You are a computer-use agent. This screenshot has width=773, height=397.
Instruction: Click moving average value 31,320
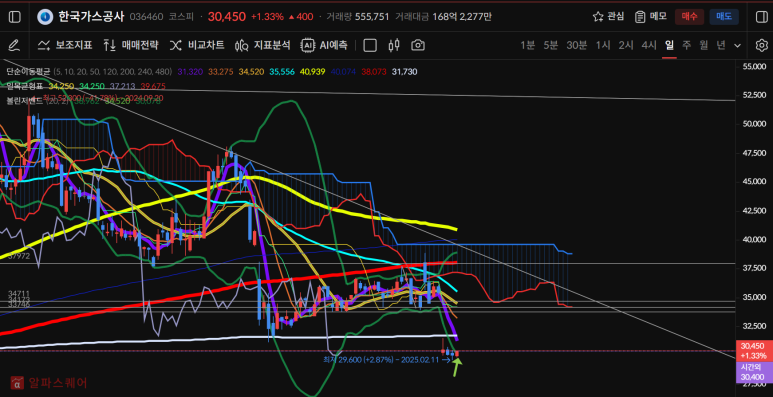pyautogui.click(x=190, y=72)
